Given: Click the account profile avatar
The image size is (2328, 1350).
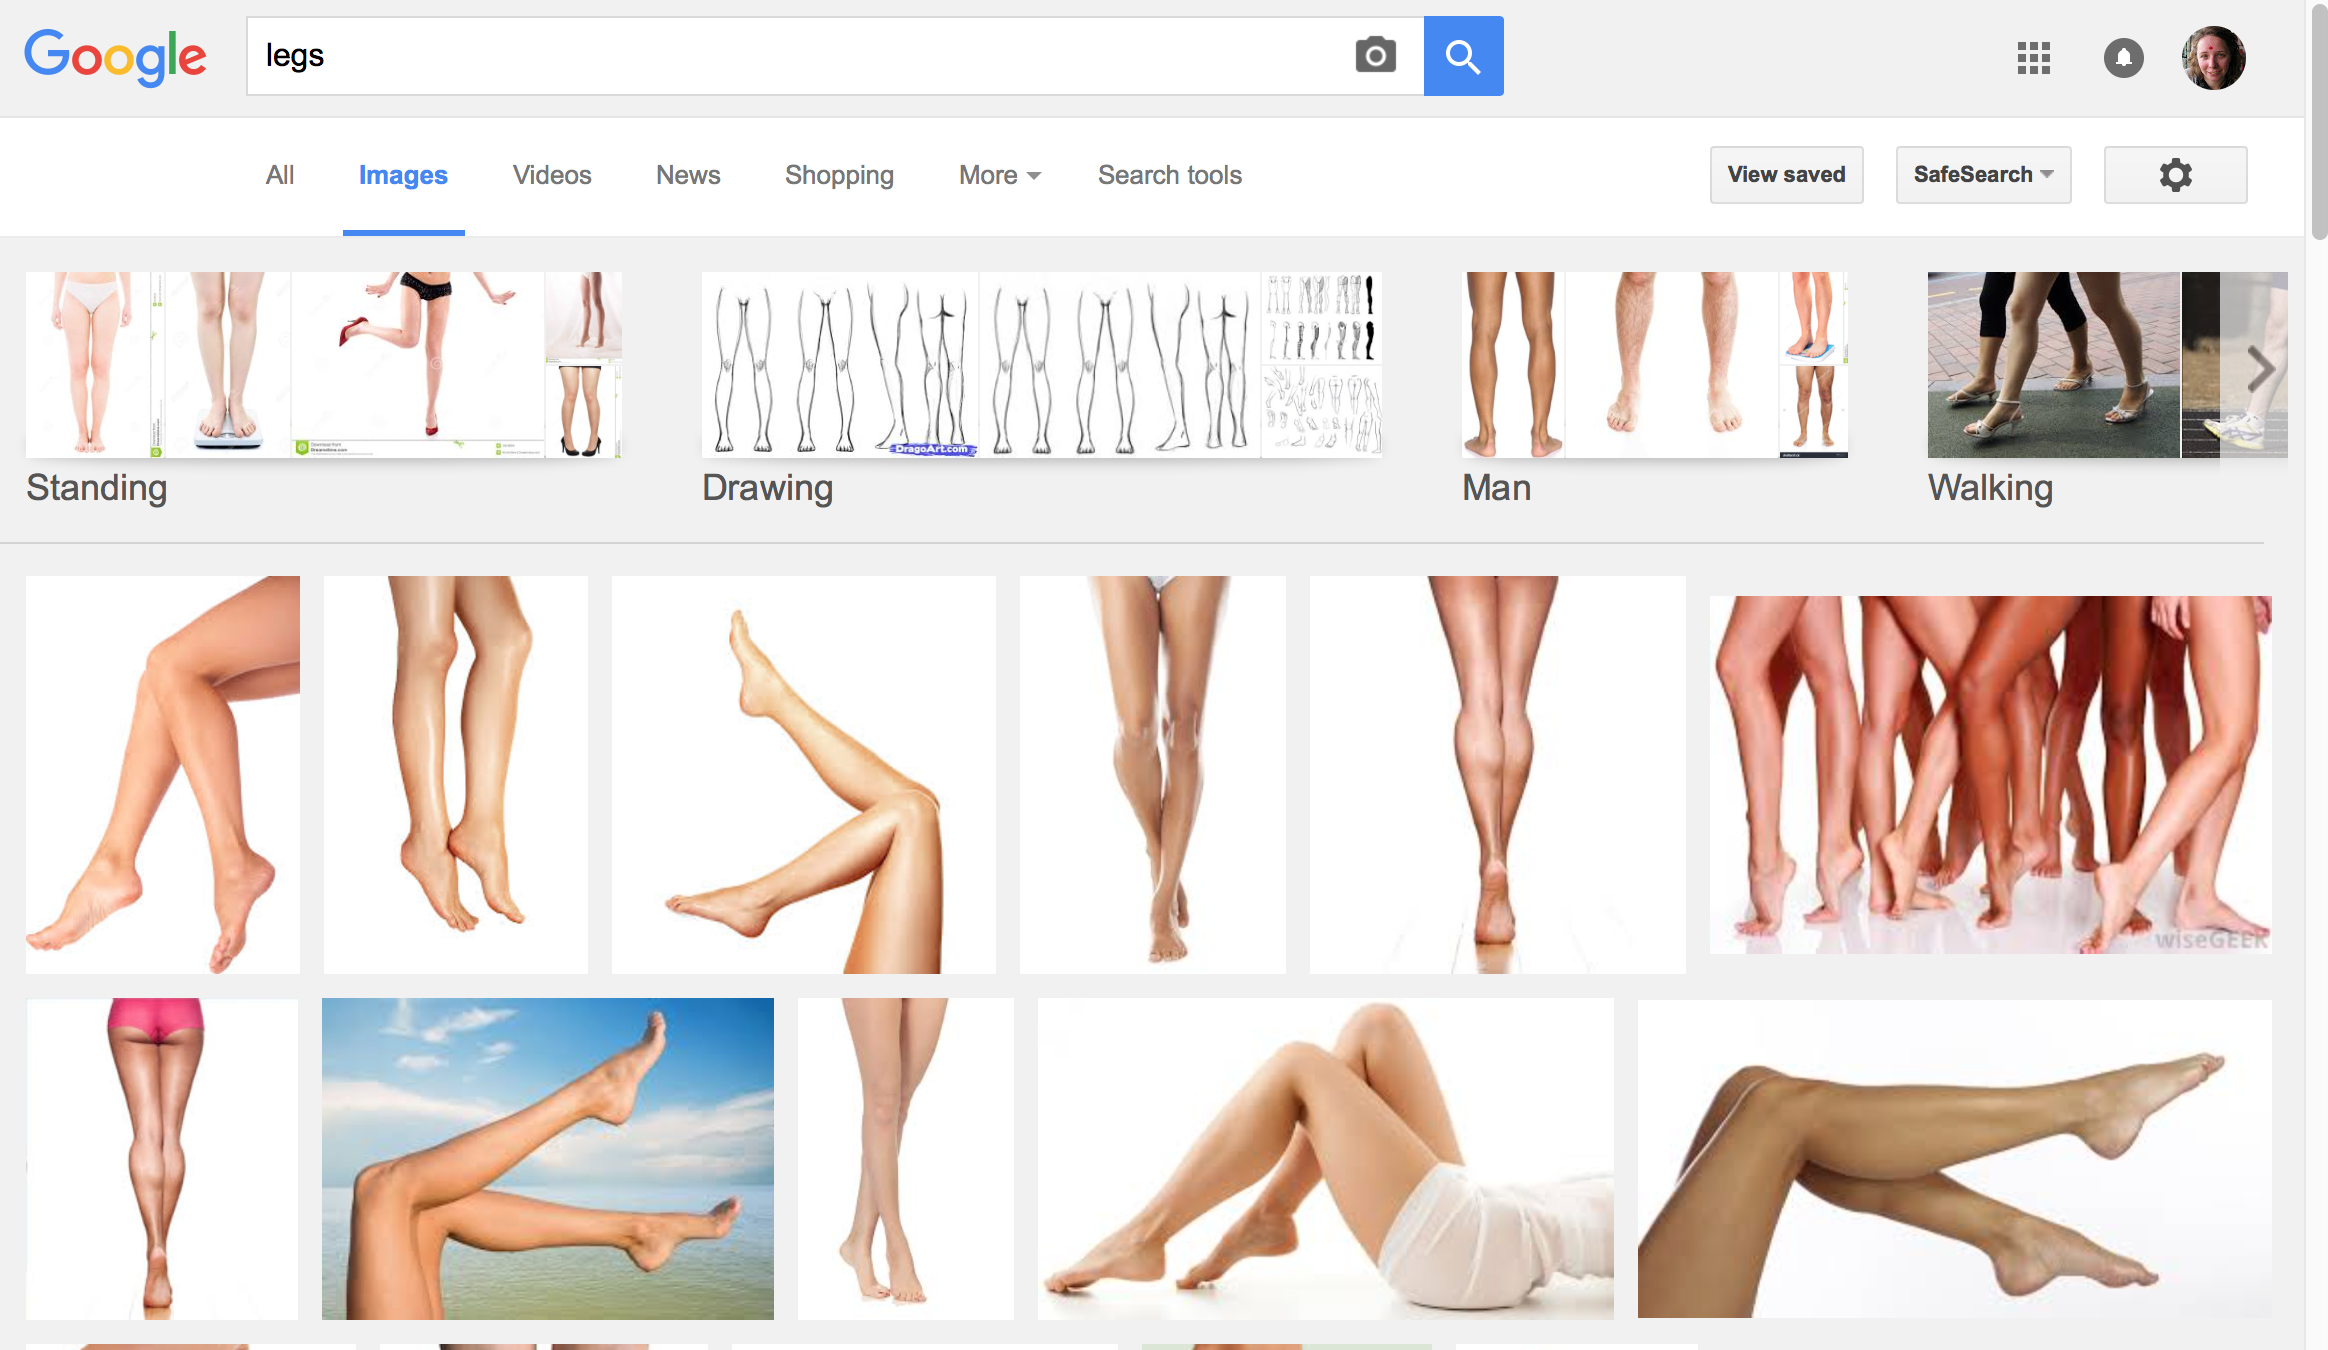Looking at the screenshot, I should coord(2212,58).
